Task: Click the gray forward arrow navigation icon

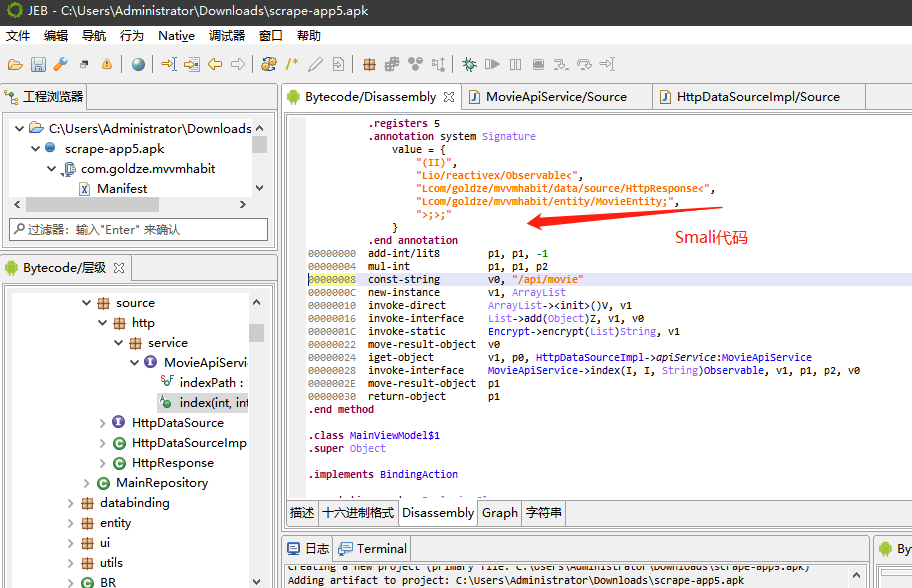Action: point(238,64)
